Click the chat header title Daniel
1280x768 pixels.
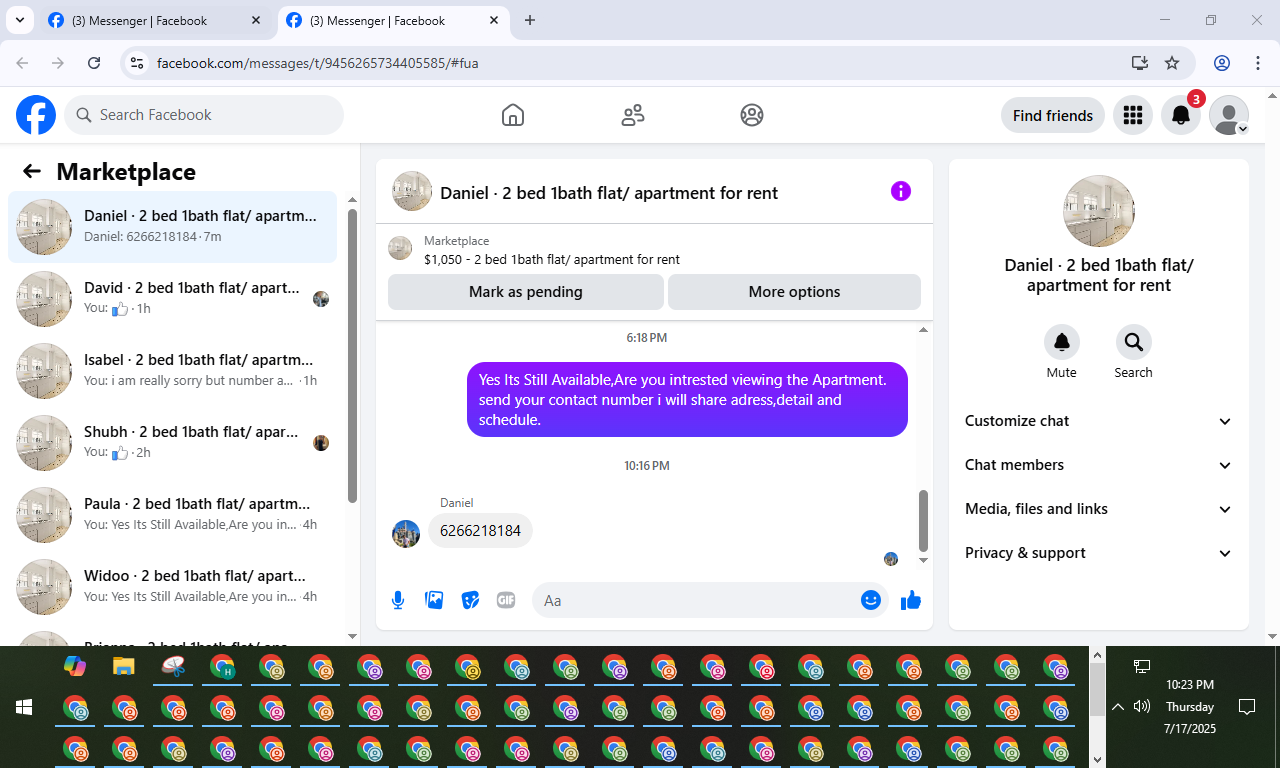click(x=609, y=192)
